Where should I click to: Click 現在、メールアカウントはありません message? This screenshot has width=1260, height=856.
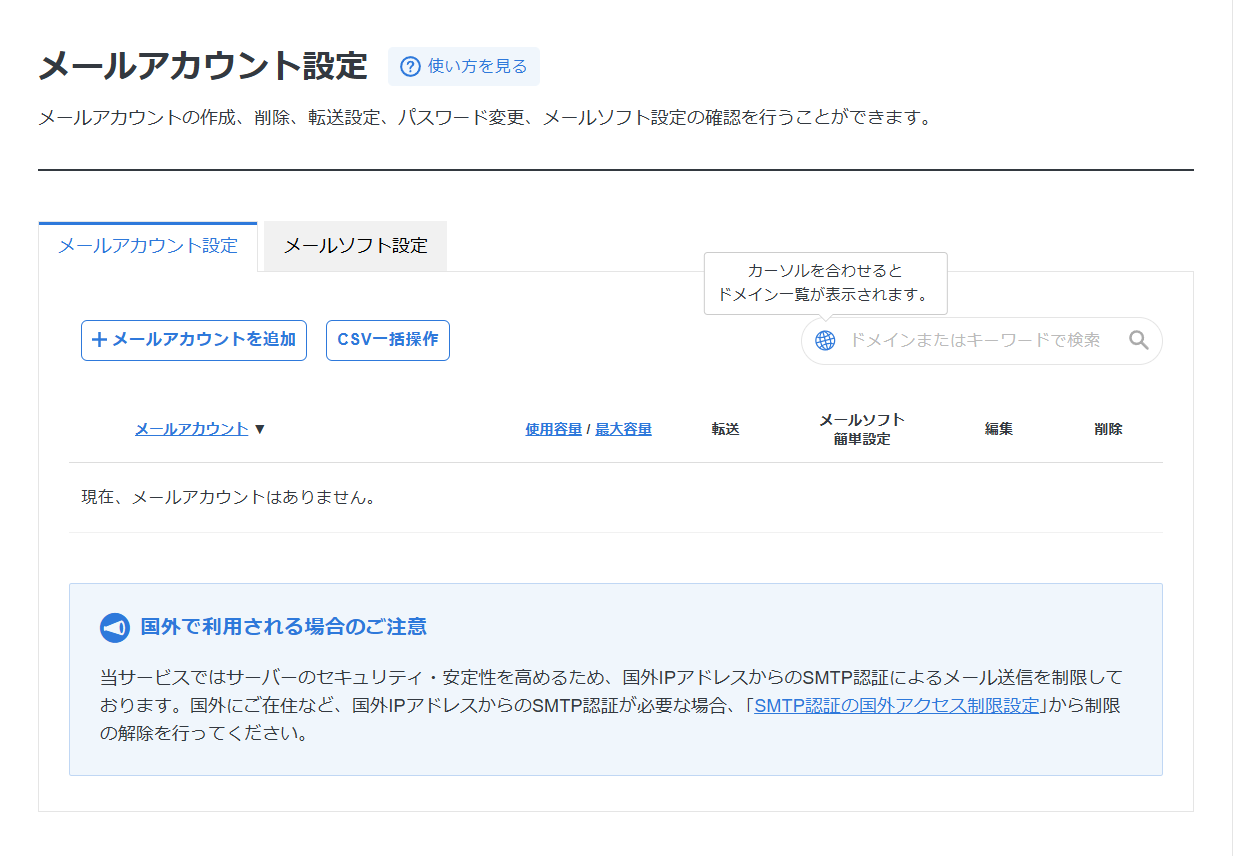coord(229,497)
